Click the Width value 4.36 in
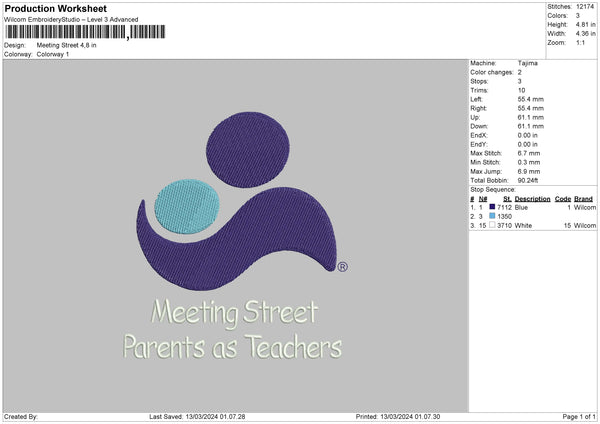The image size is (600, 424). coord(585,34)
